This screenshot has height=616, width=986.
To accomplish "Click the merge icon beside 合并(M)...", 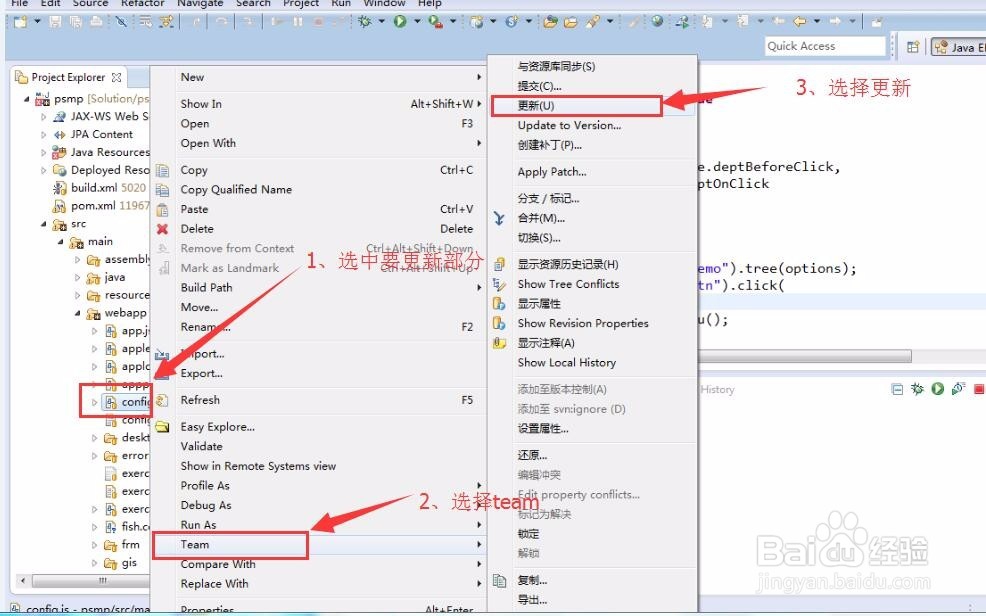I will [499, 218].
